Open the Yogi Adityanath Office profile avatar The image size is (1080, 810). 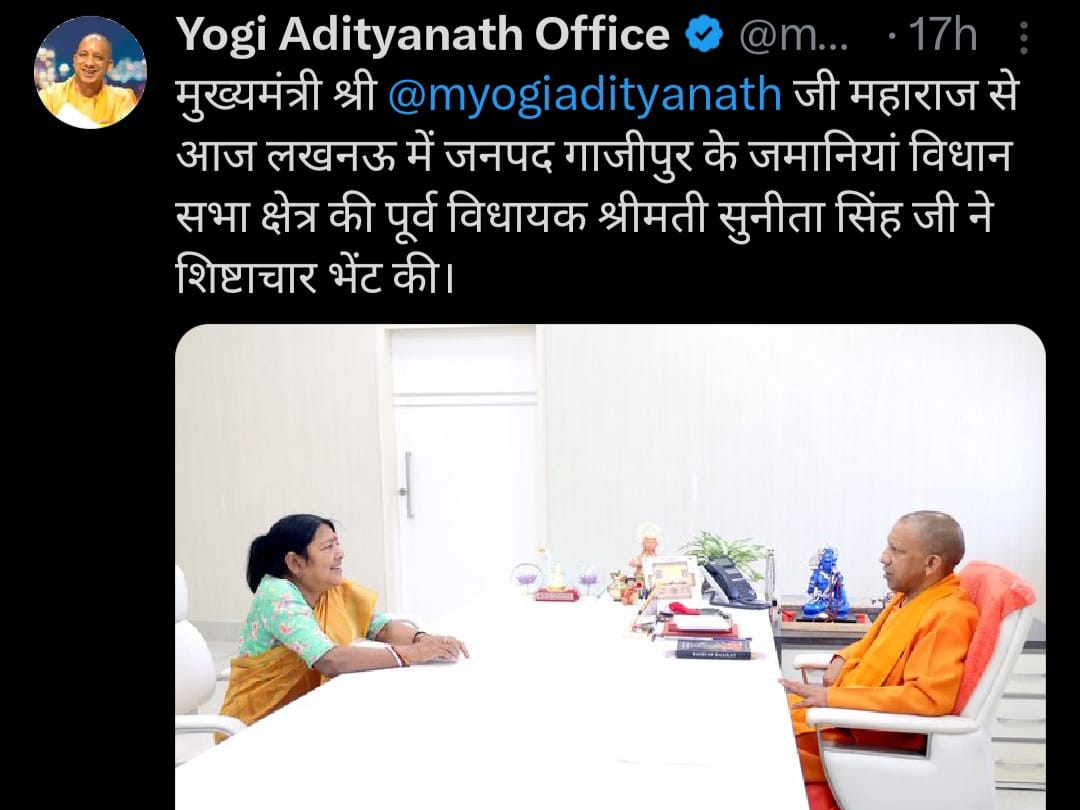[90, 72]
